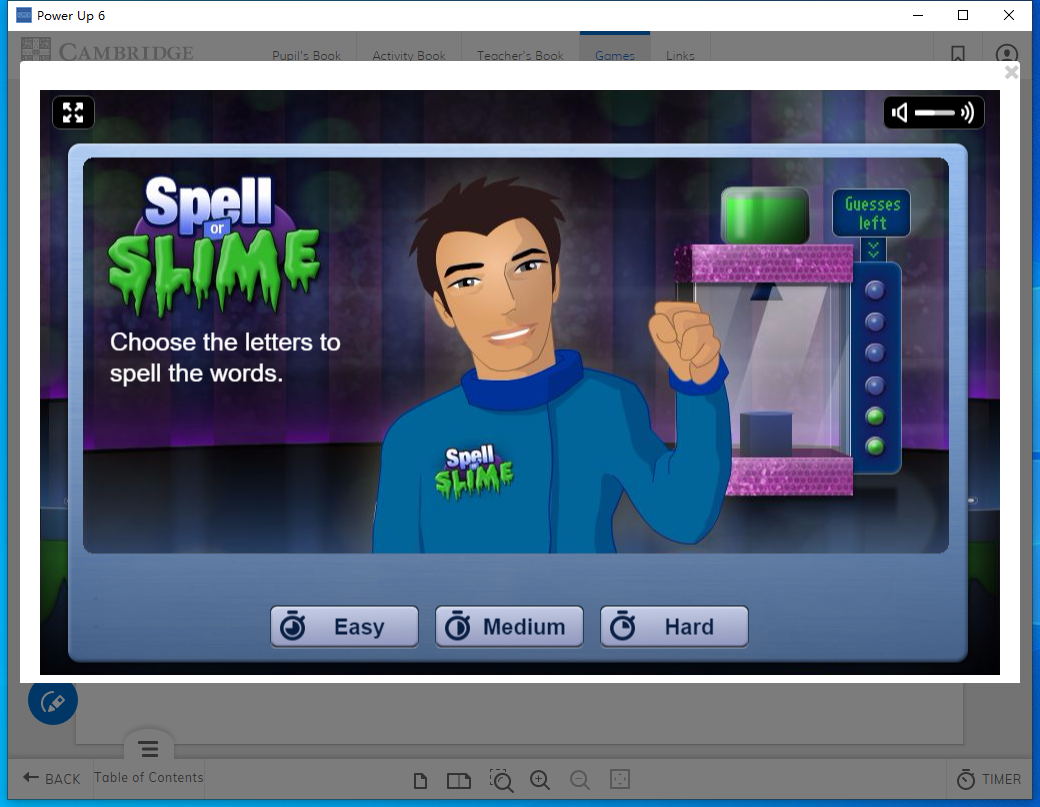1040x807 pixels.
Task: Select the Hard difficulty button
Action: click(x=674, y=627)
